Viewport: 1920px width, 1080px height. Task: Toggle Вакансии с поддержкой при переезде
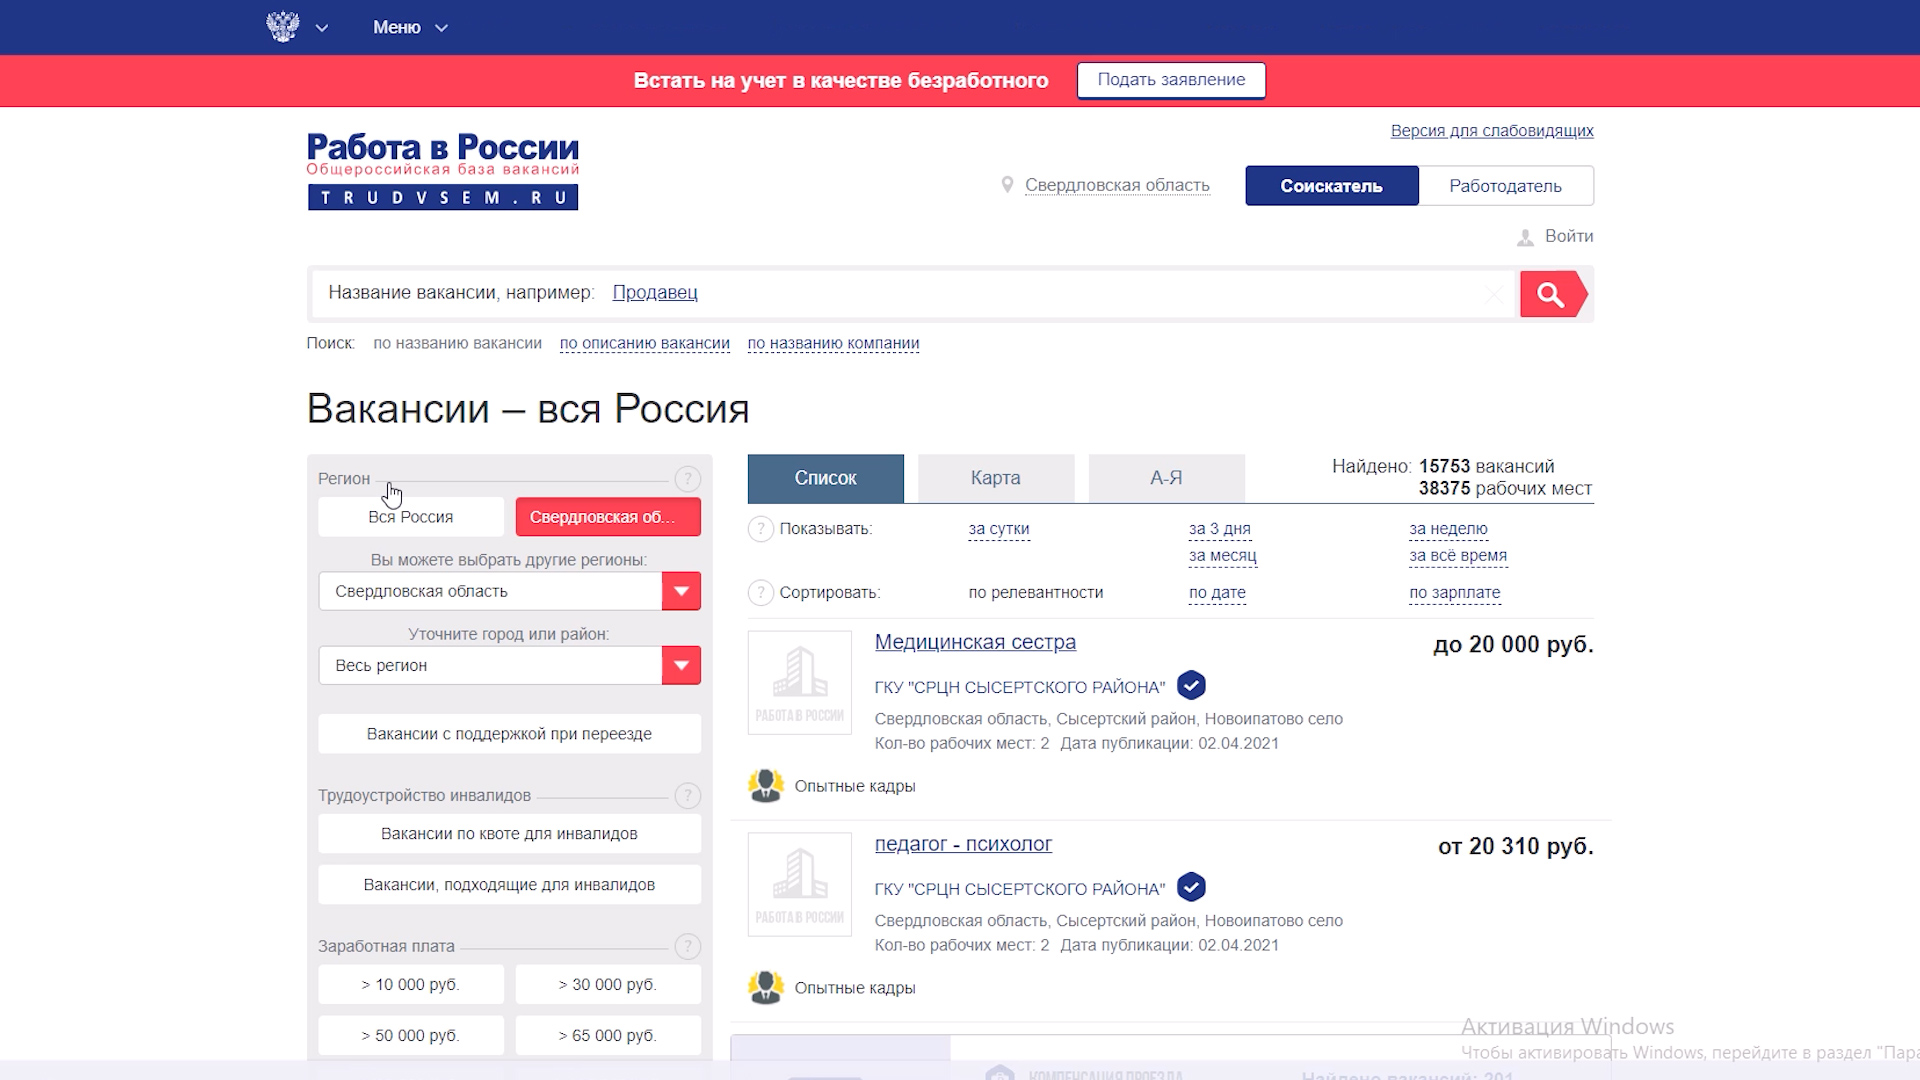509,734
